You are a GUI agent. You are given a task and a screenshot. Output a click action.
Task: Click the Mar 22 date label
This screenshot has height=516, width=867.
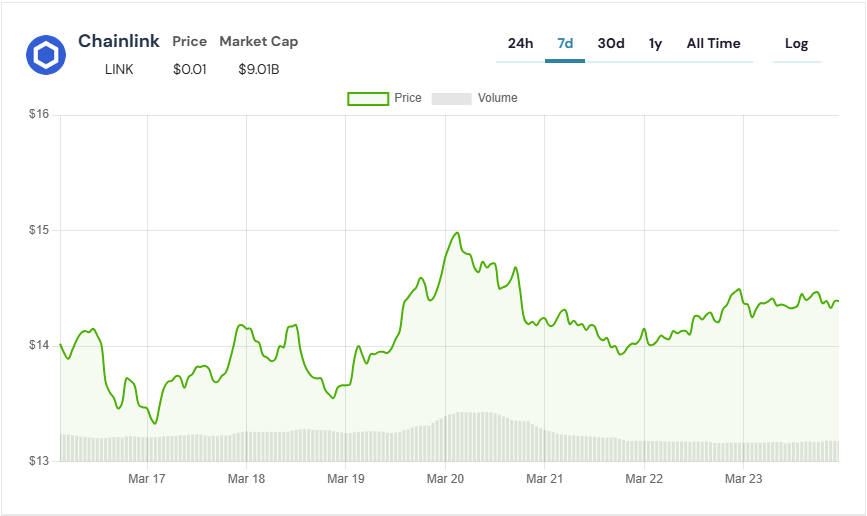(644, 479)
